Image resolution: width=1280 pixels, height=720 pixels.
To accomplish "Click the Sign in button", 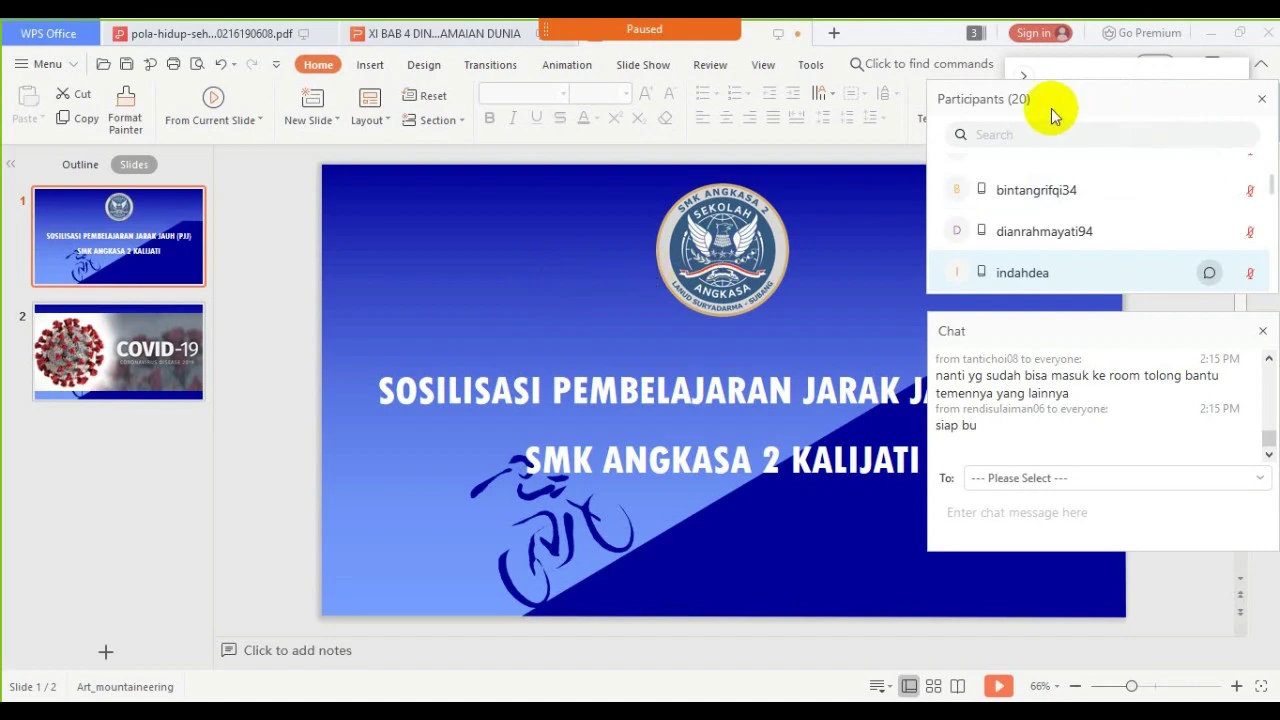I will (1040, 33).
